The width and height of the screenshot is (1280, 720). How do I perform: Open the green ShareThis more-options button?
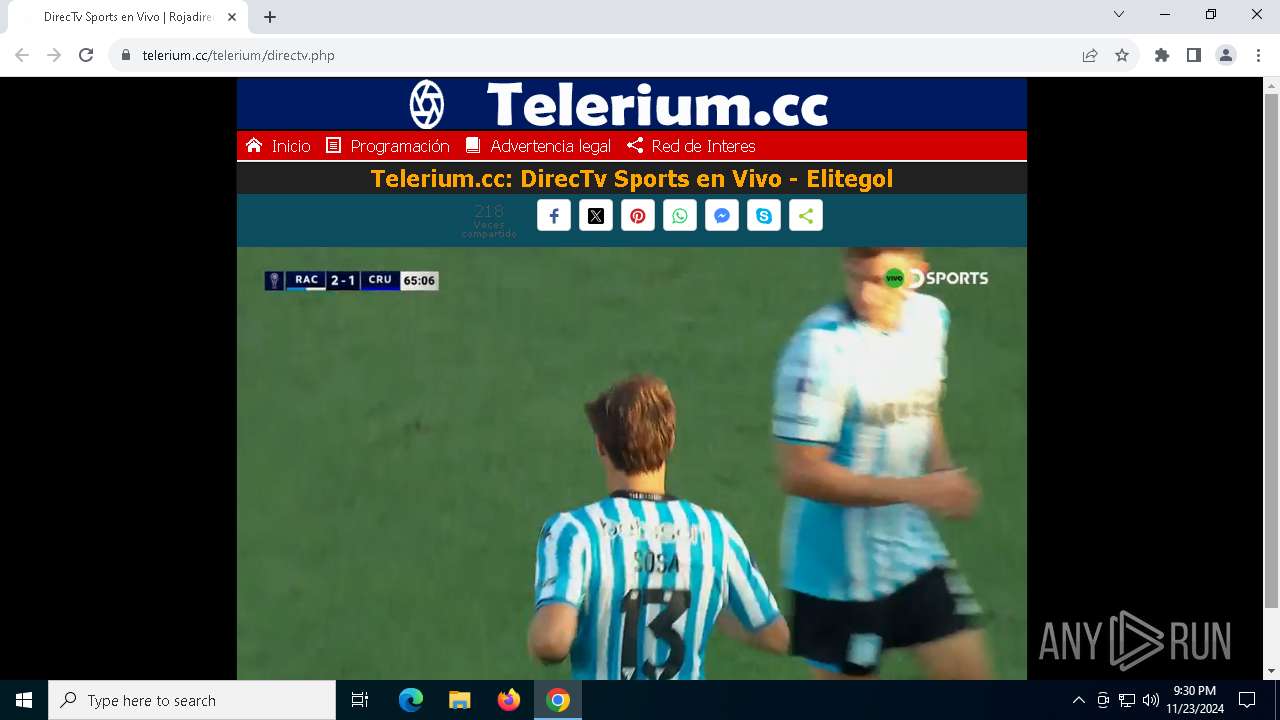(806, 216)
